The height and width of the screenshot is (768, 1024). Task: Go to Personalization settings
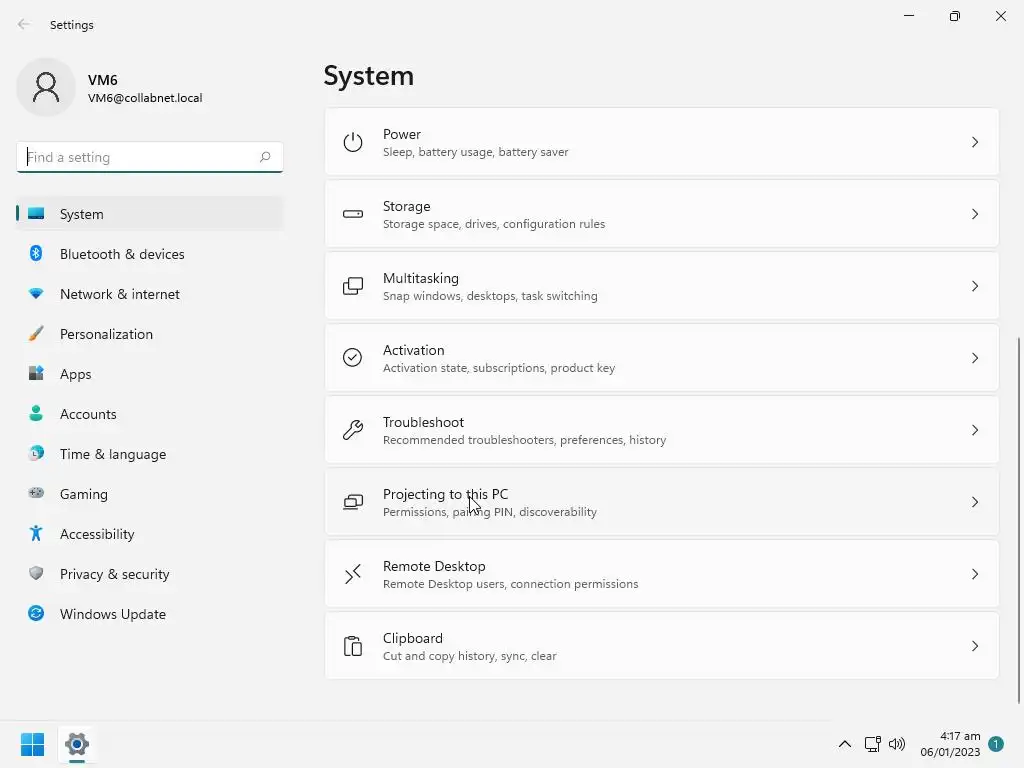tap(106, 334)
